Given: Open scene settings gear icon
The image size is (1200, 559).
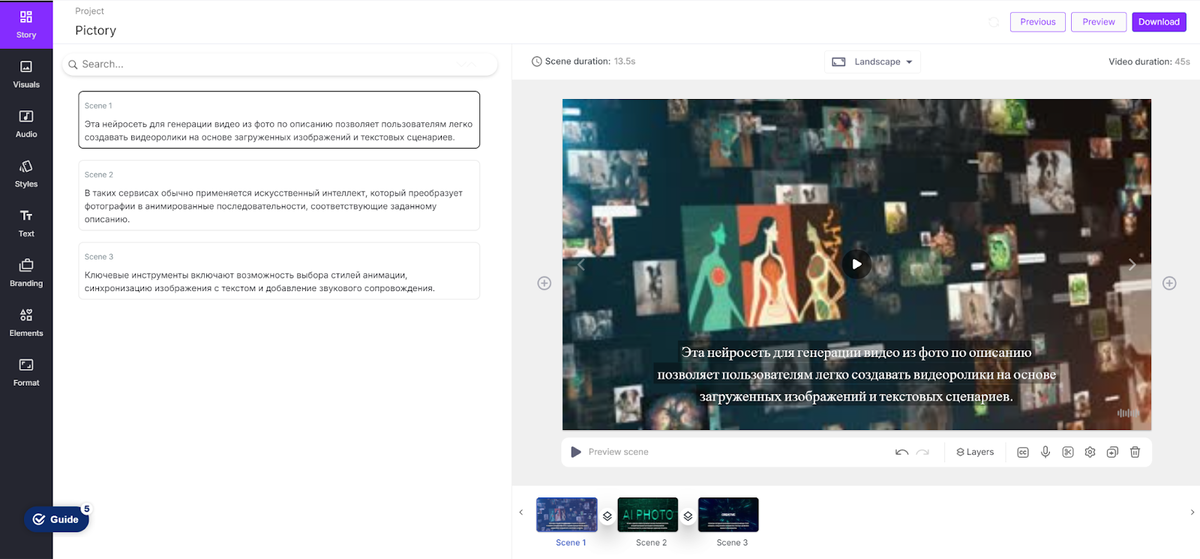Looking at the screenshot, I should pos(1090,452).
